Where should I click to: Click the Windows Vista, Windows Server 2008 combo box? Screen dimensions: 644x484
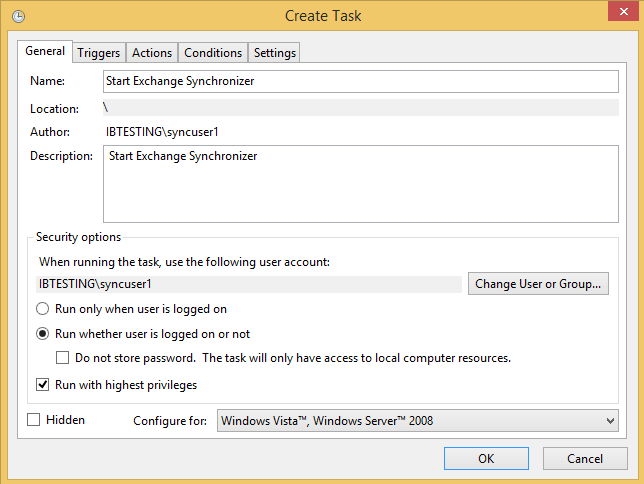418,421
